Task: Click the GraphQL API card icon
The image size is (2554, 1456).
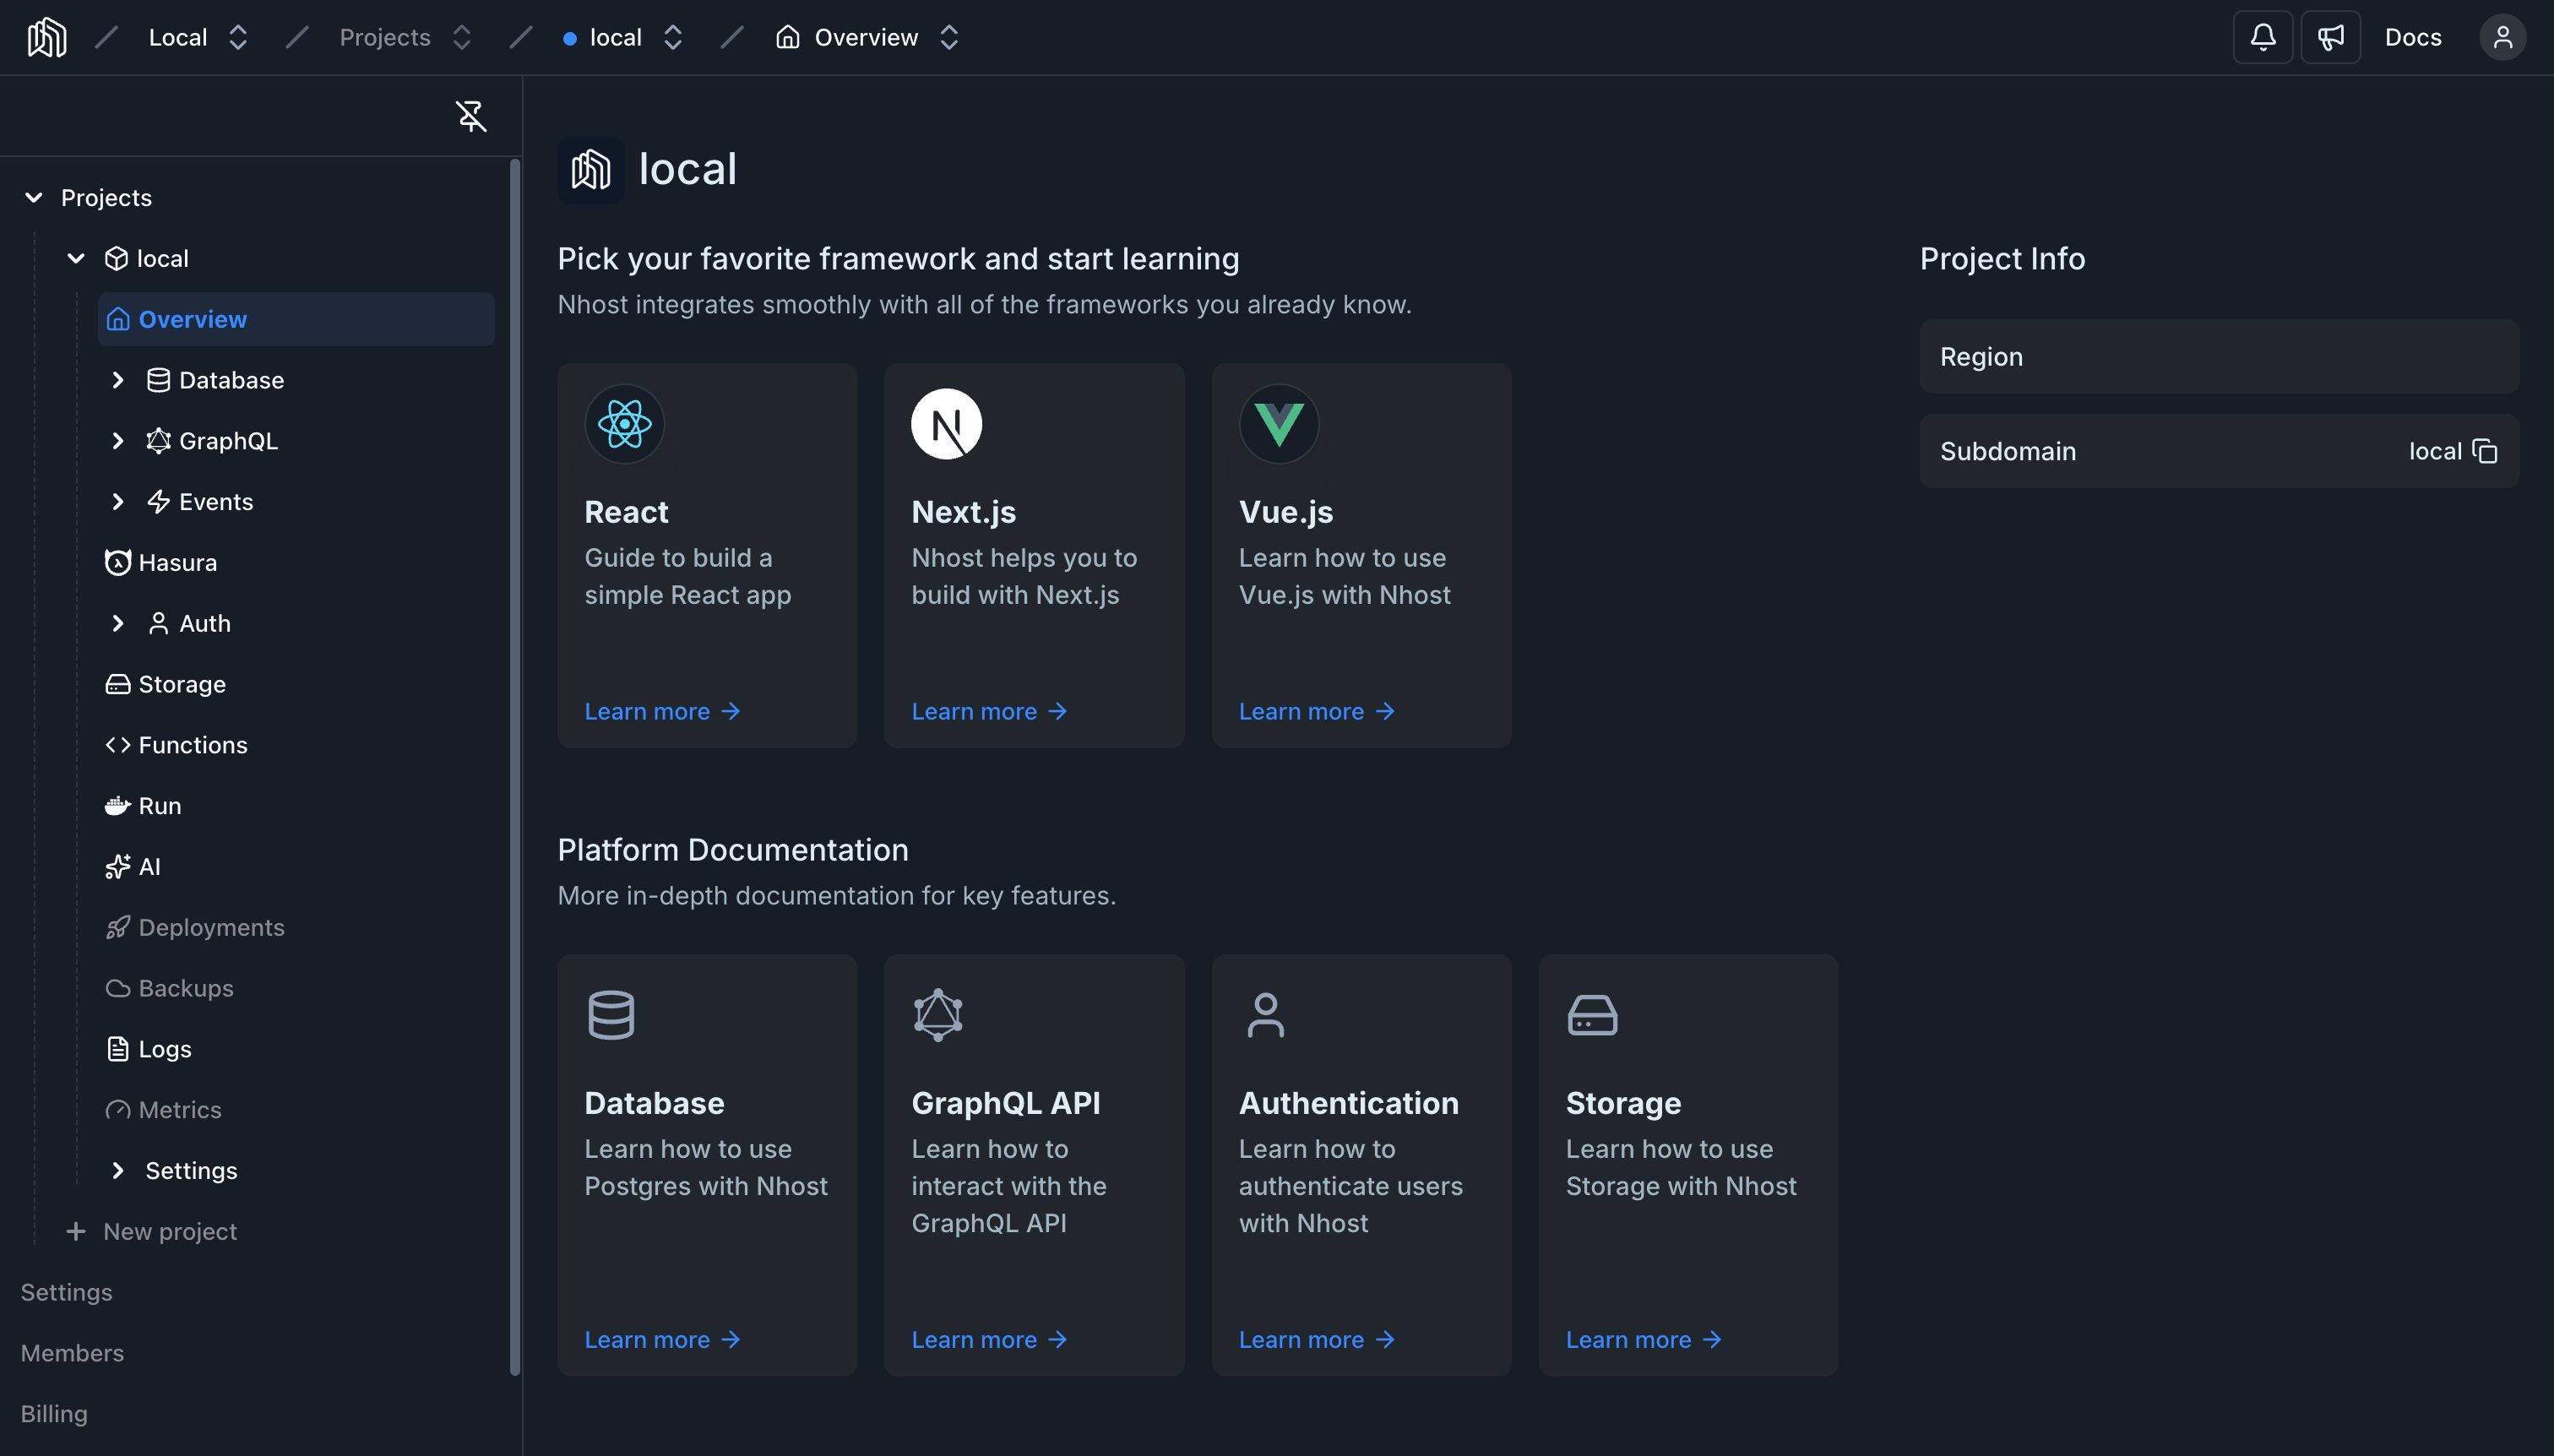Action: (x=938, y=1015)
